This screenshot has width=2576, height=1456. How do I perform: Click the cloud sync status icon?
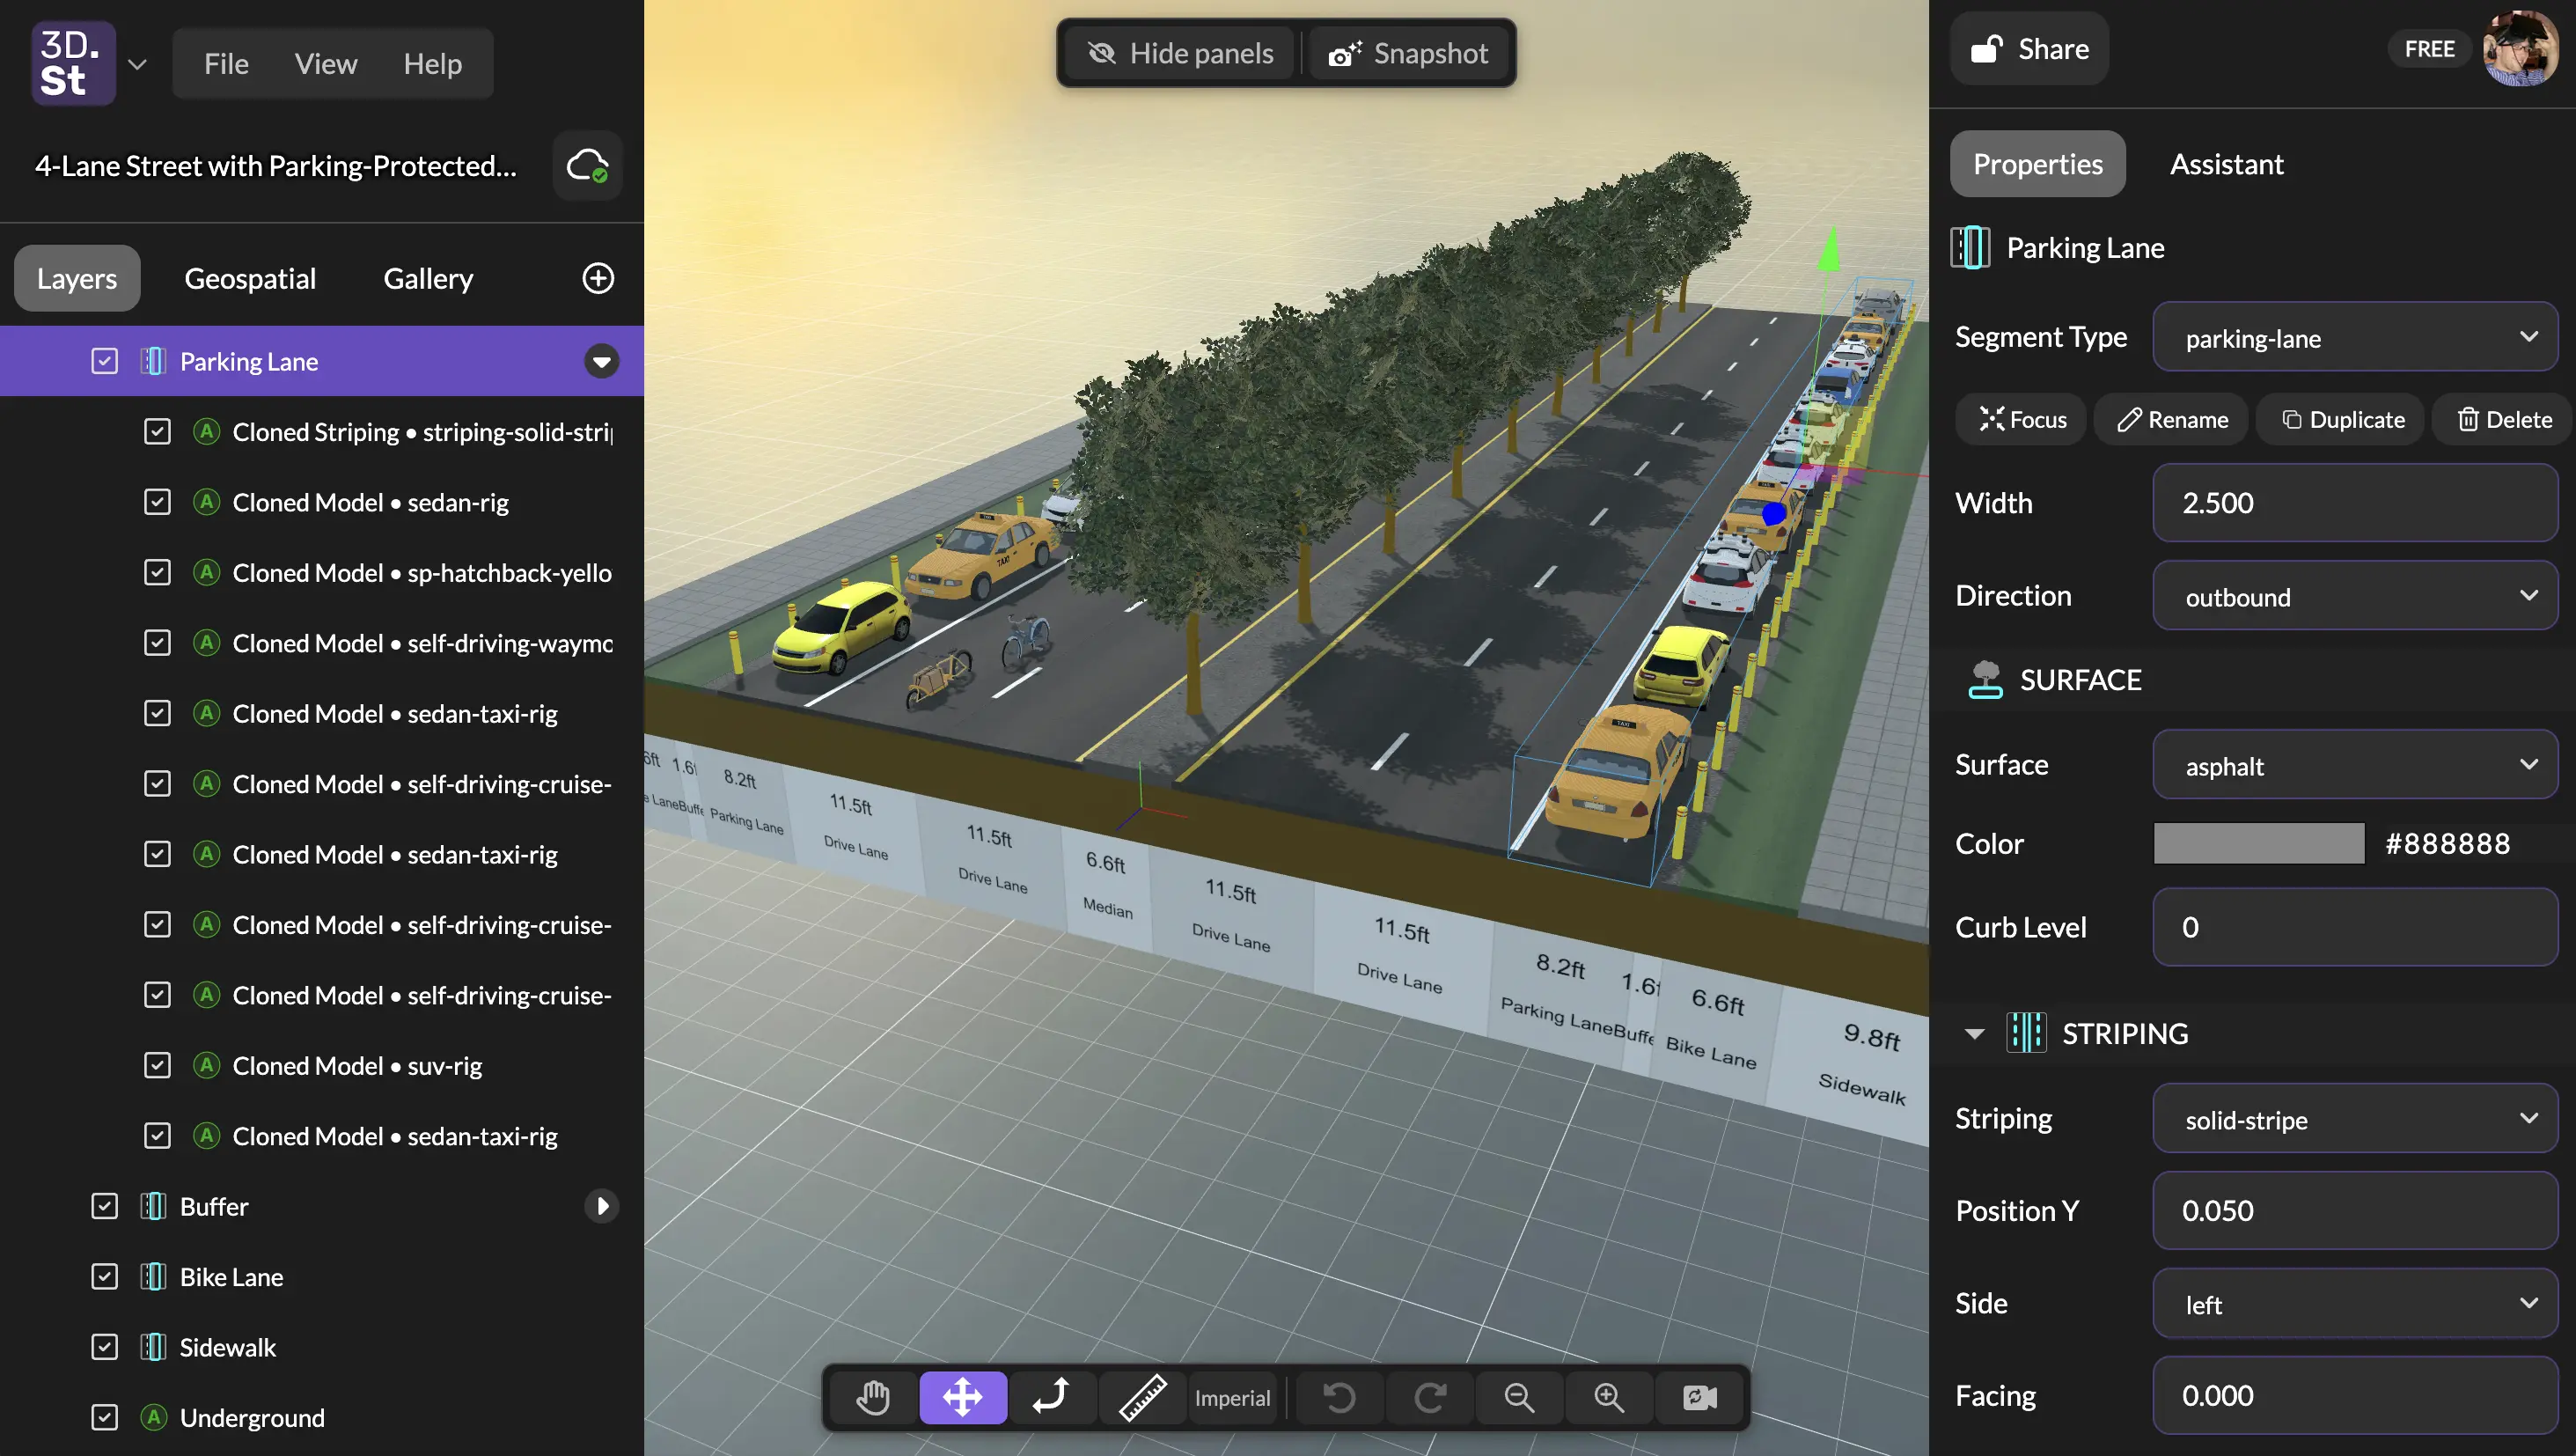click(587, 166)
